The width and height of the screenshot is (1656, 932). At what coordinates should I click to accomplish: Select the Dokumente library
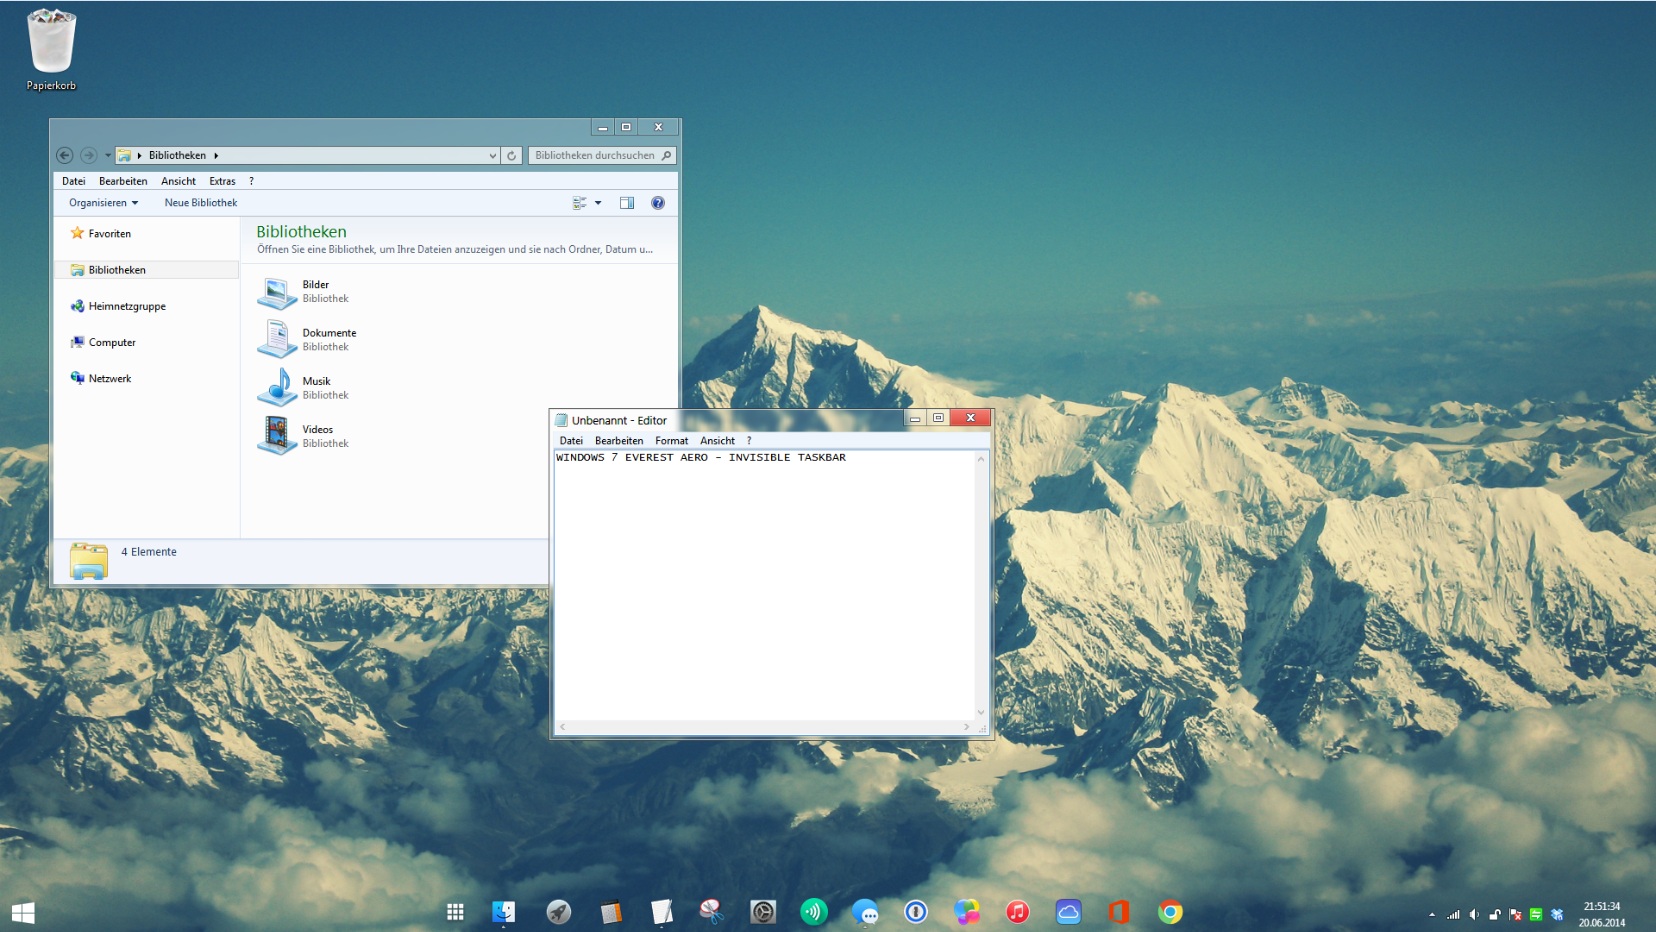coord(307,340)
